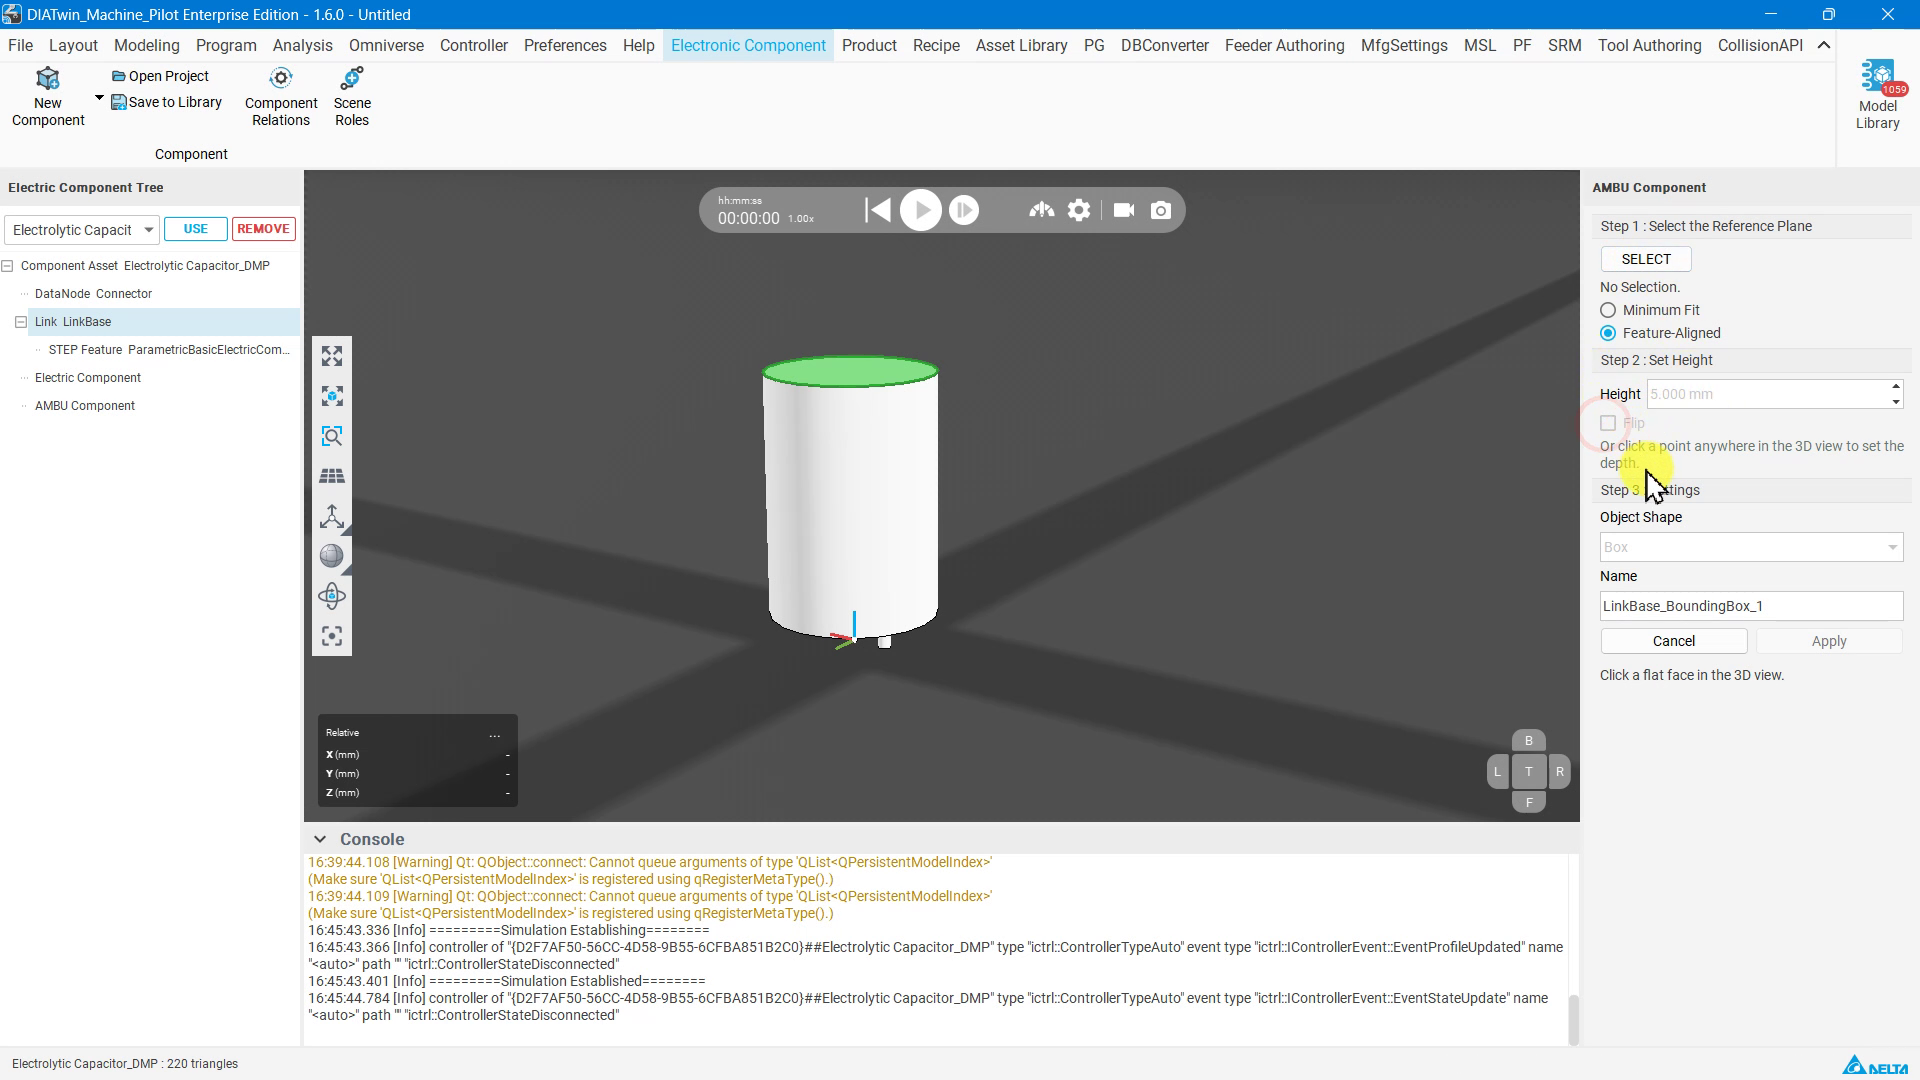Click the New Component icon
Screen dimensions: 1920x1080
tap(48, 79)
